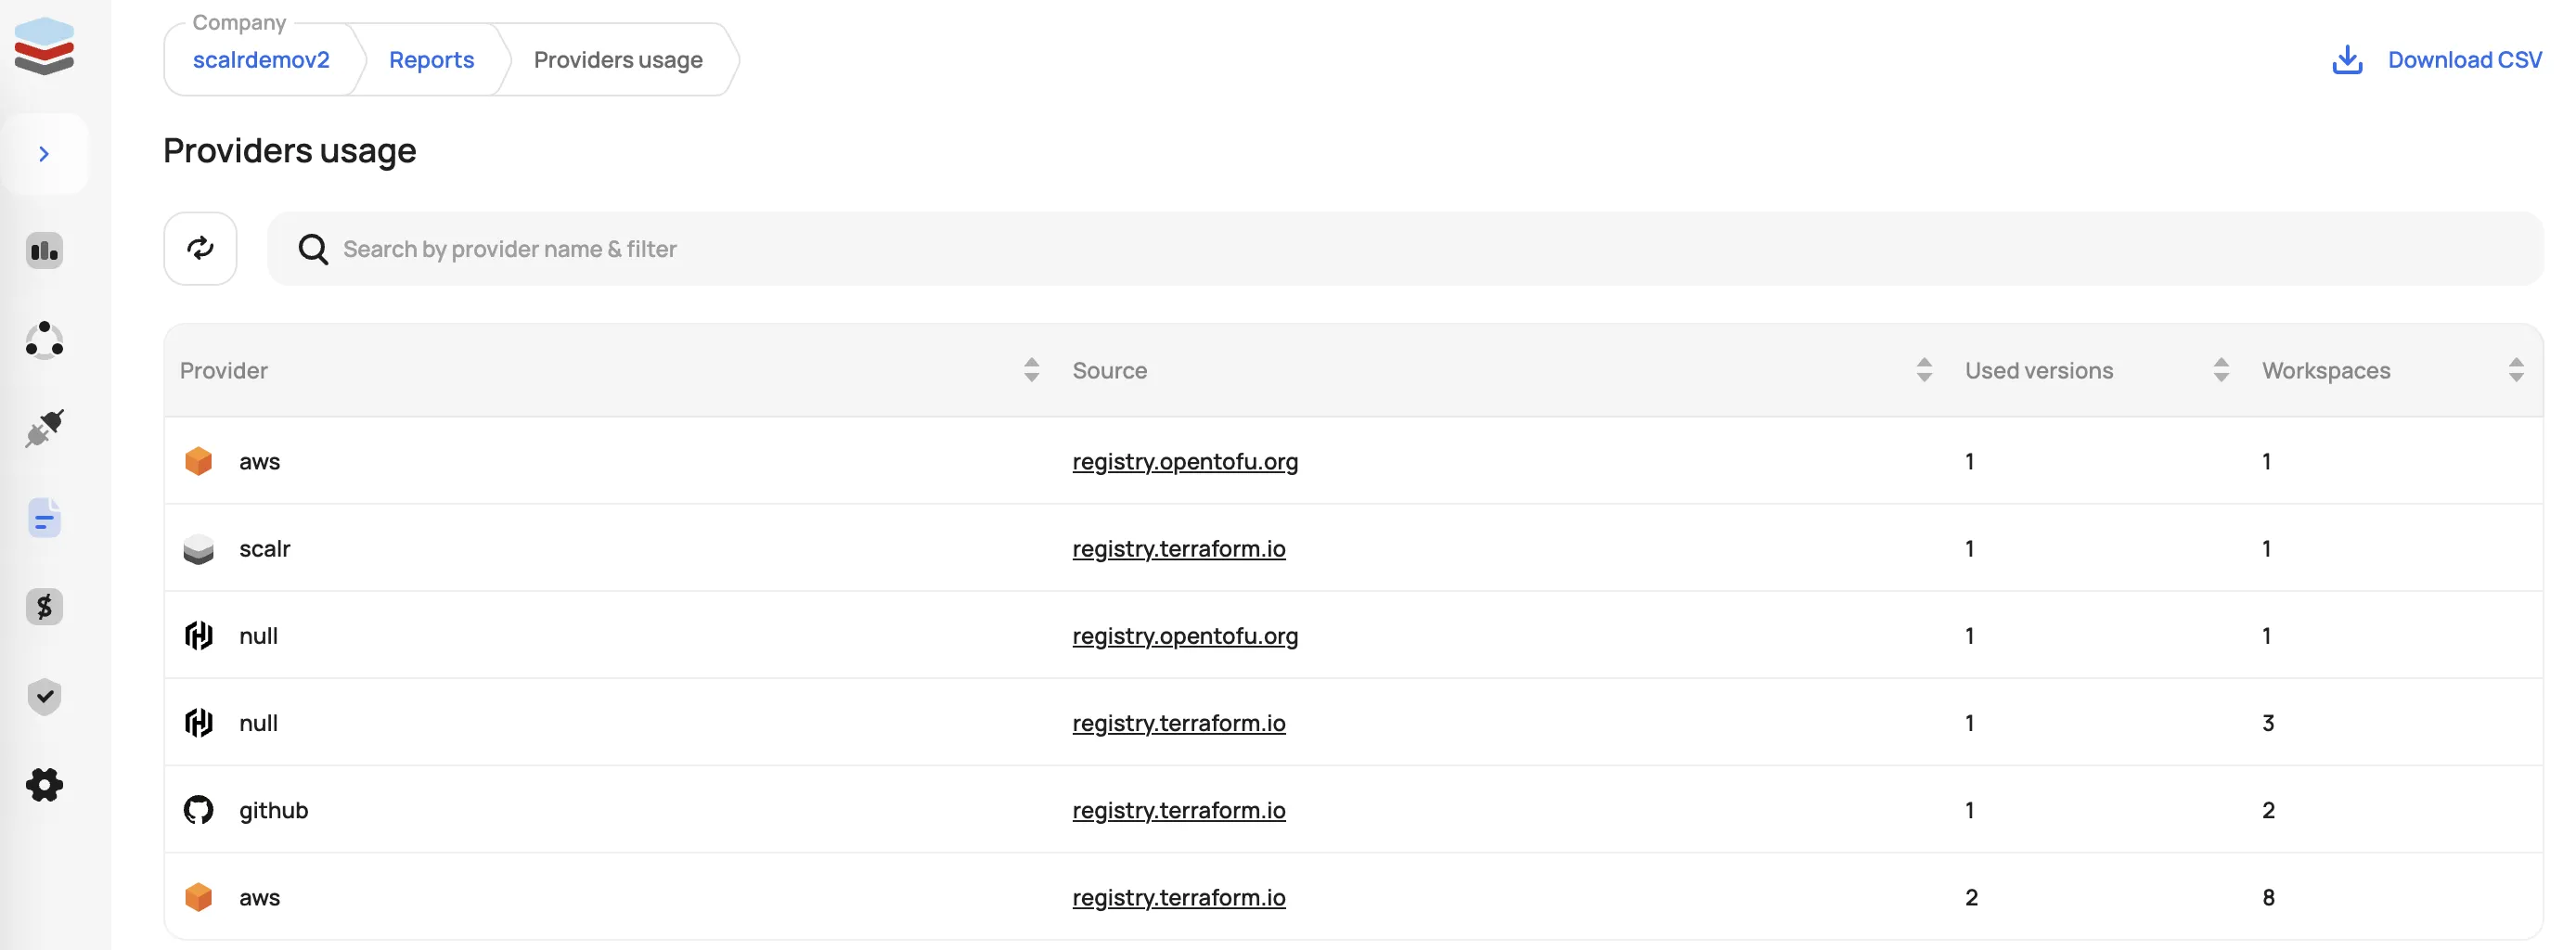Open registry.opentofu.org link in first aws row
Screen dimensions: 2576x950
point(1184,462)
